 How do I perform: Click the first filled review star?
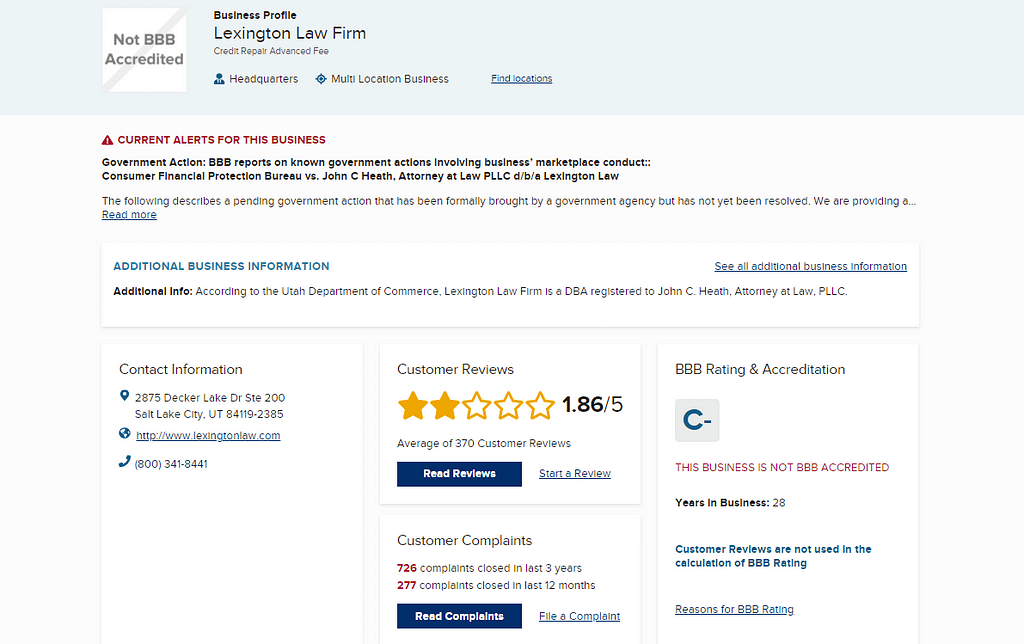(412, 405)
